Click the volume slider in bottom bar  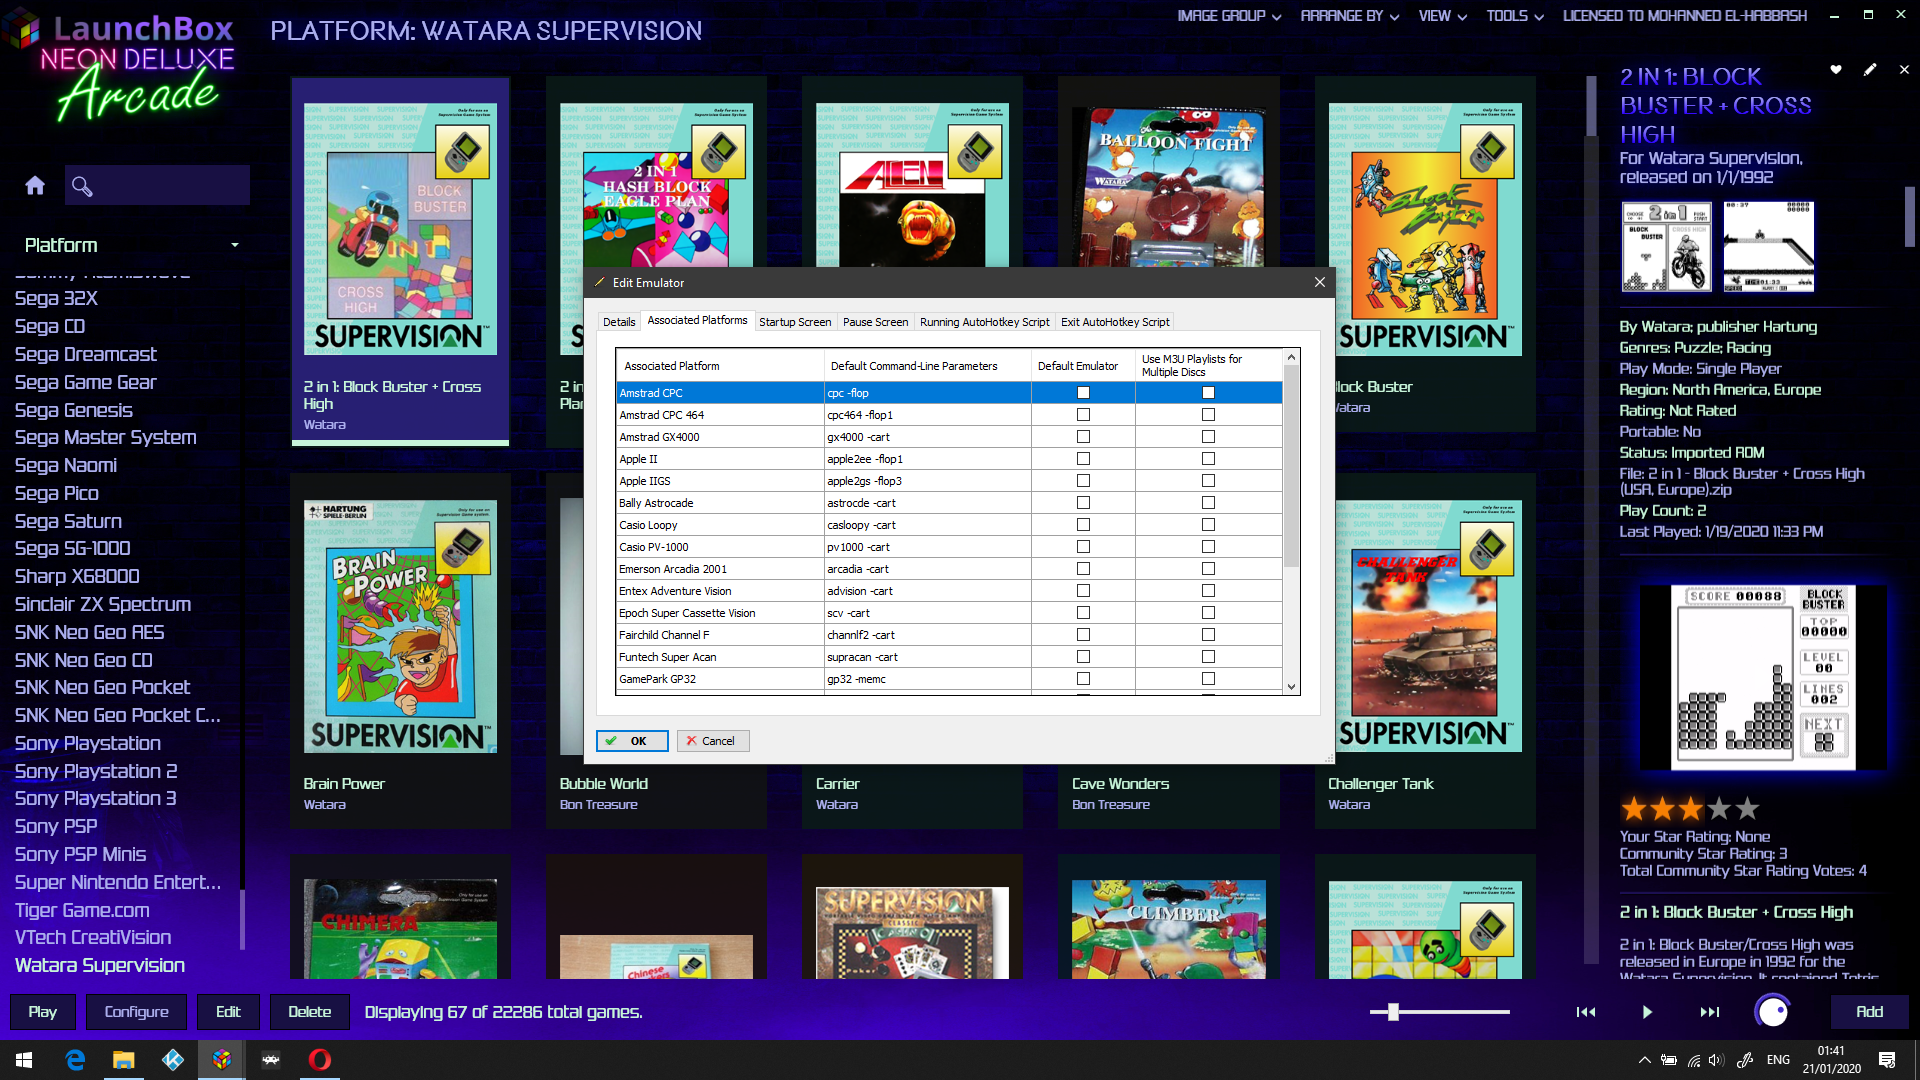tap(1440, 1012)
